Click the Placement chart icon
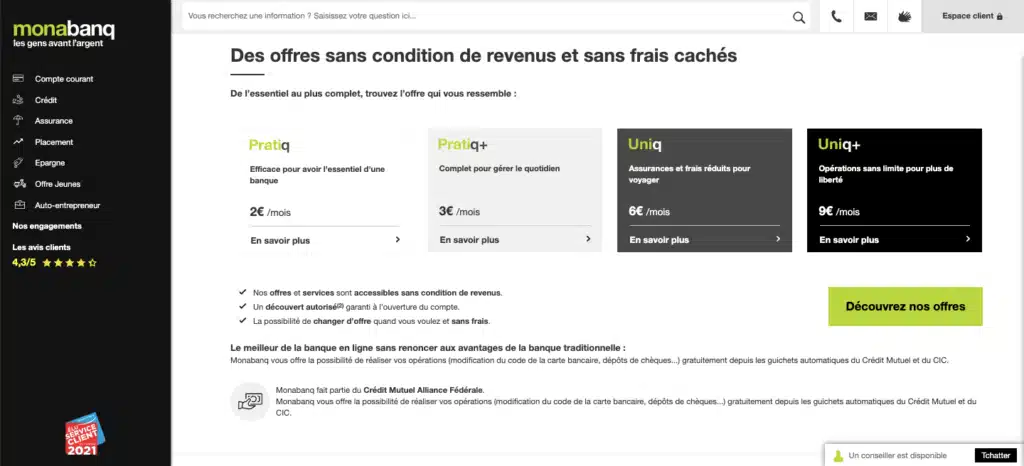 coord(18,142)
